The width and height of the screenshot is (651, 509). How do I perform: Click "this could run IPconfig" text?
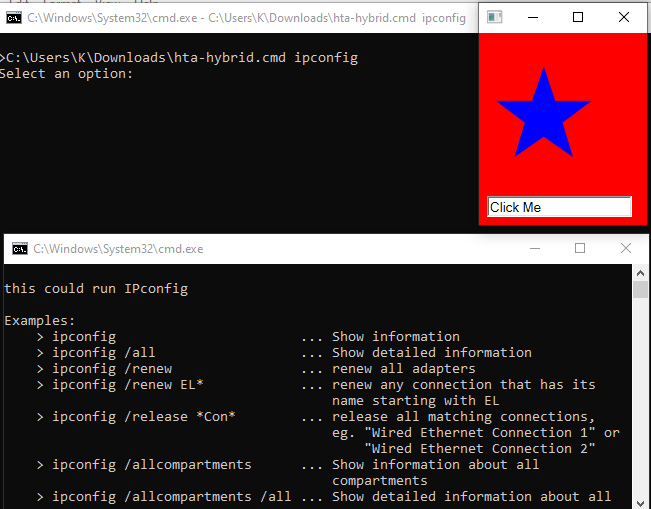point(96,289)
